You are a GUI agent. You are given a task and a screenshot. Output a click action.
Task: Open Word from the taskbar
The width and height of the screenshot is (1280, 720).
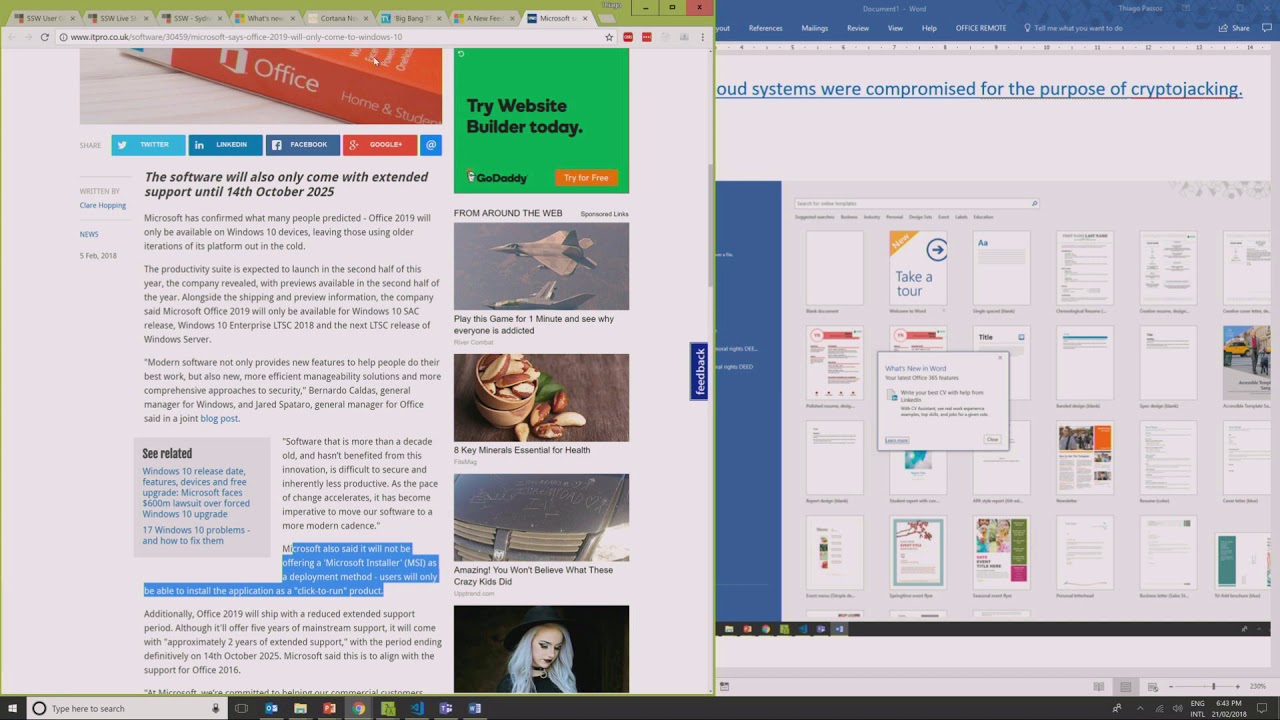coord(475,708)
